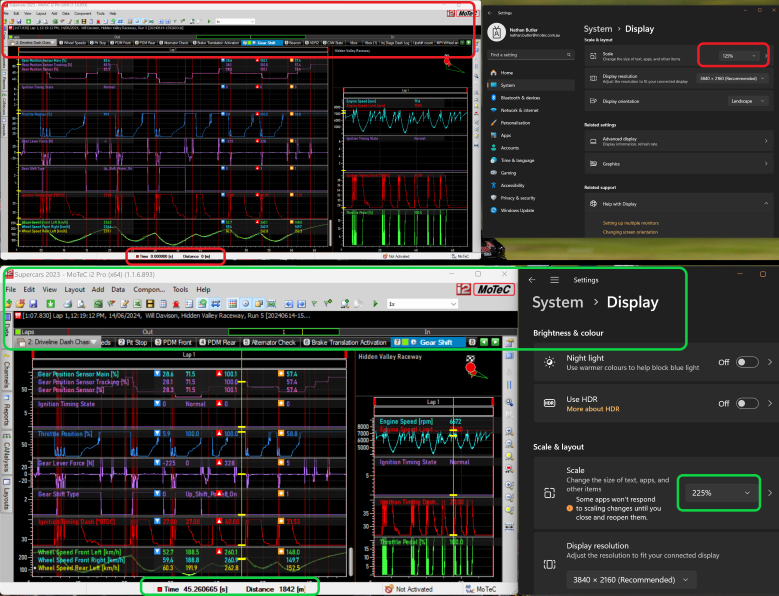Screen dimensions: 779x596
Task: Open Layout menu in larger MoTeC window
Action: tap(75, 289)
